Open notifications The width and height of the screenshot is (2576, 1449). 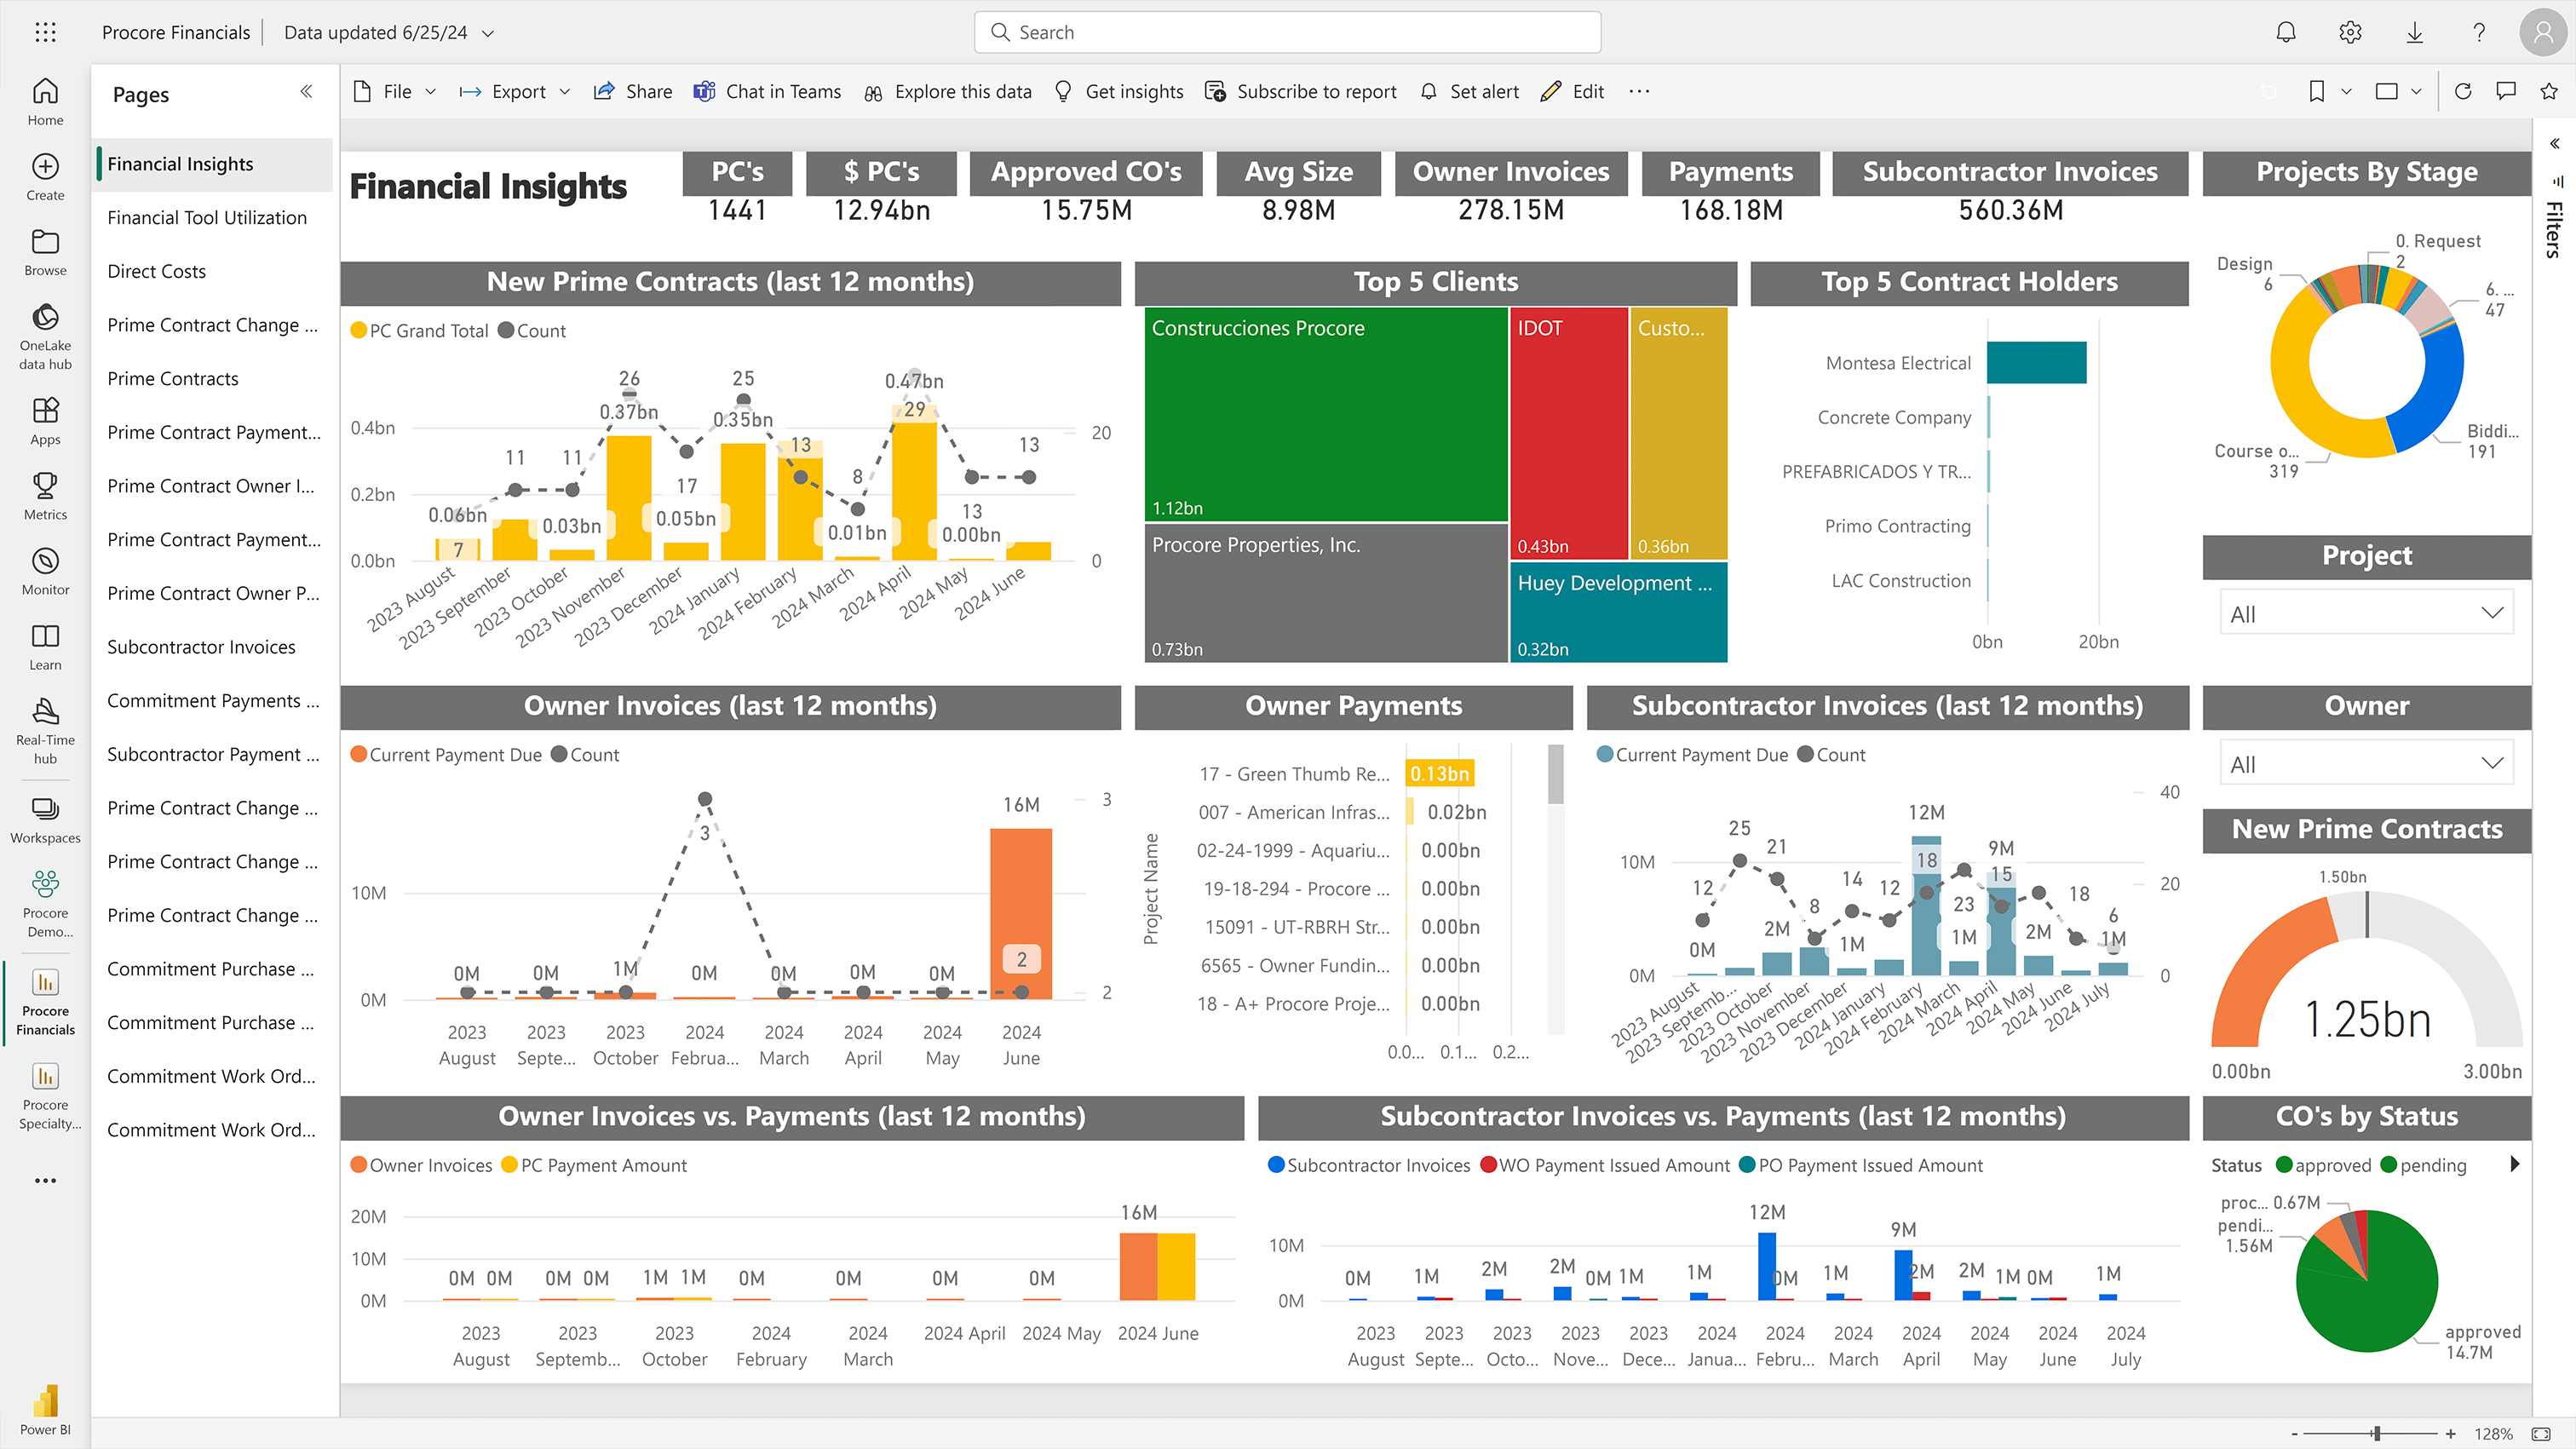[x=2285, y=31]
